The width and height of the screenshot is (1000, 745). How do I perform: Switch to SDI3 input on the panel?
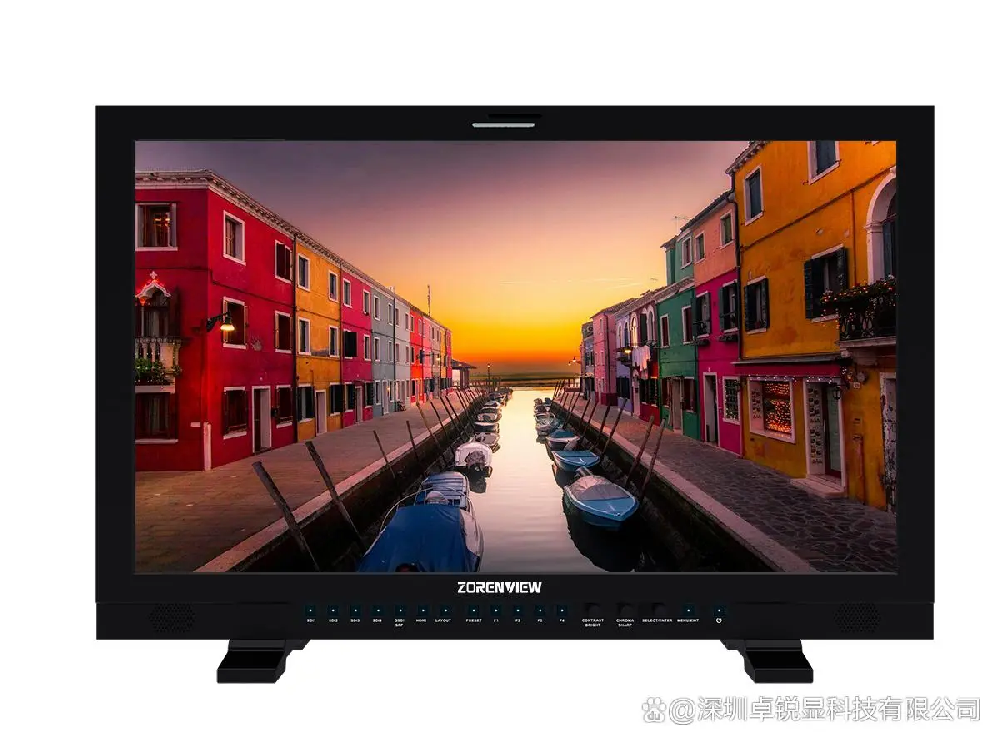355,610
